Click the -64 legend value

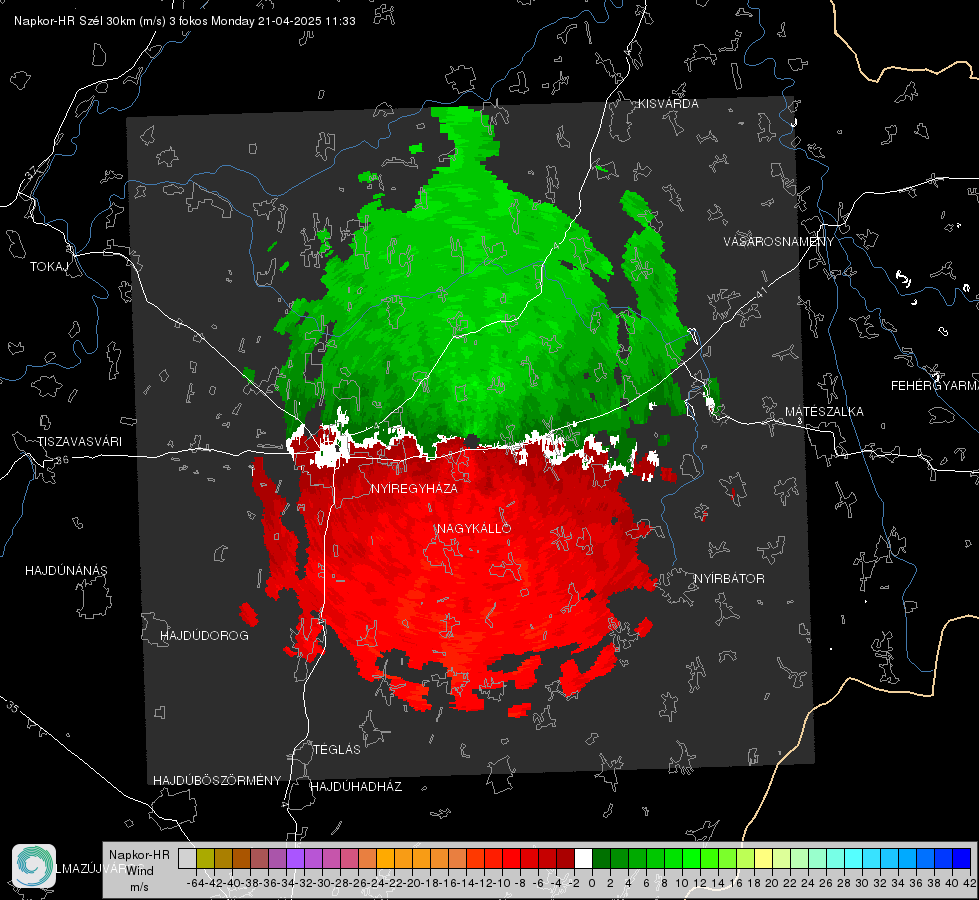(x=195, y=883)
